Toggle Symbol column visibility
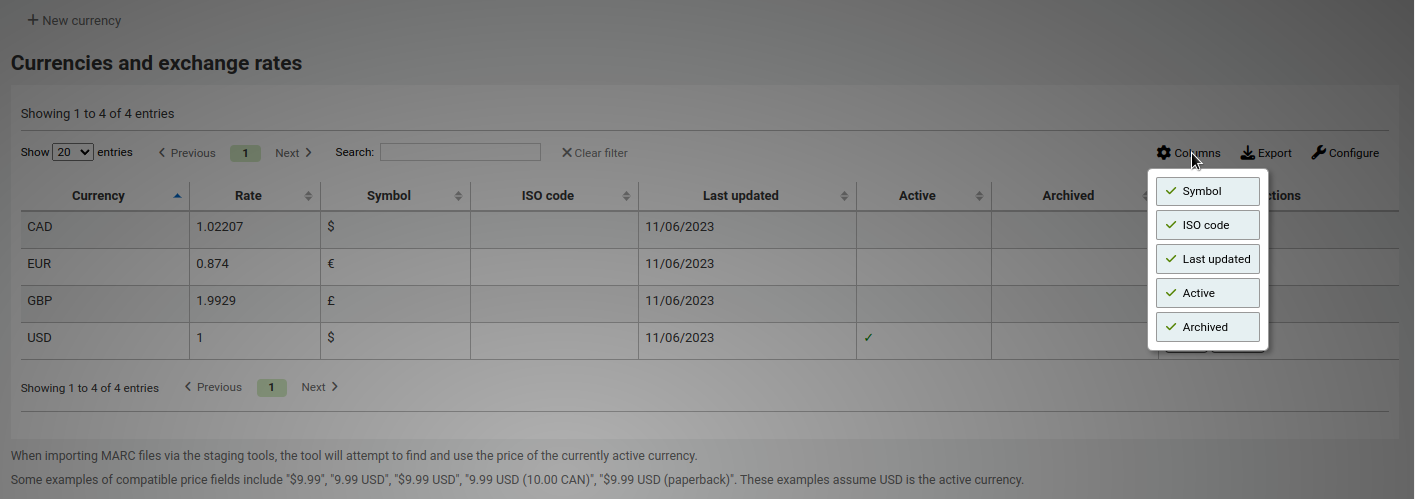The width and height of the screenshot is (1415, 499). tap(1207, 191)
